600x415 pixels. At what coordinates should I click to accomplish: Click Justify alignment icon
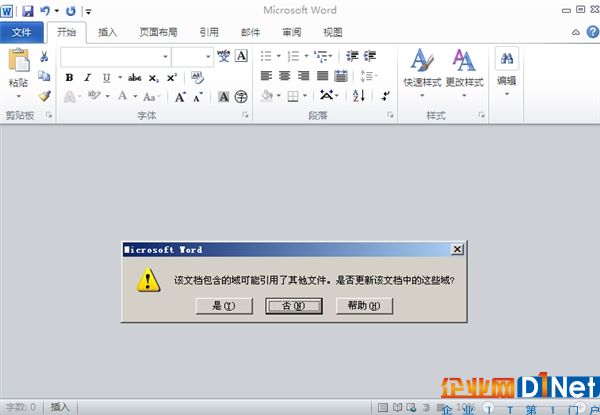click(x=322, y=76)
